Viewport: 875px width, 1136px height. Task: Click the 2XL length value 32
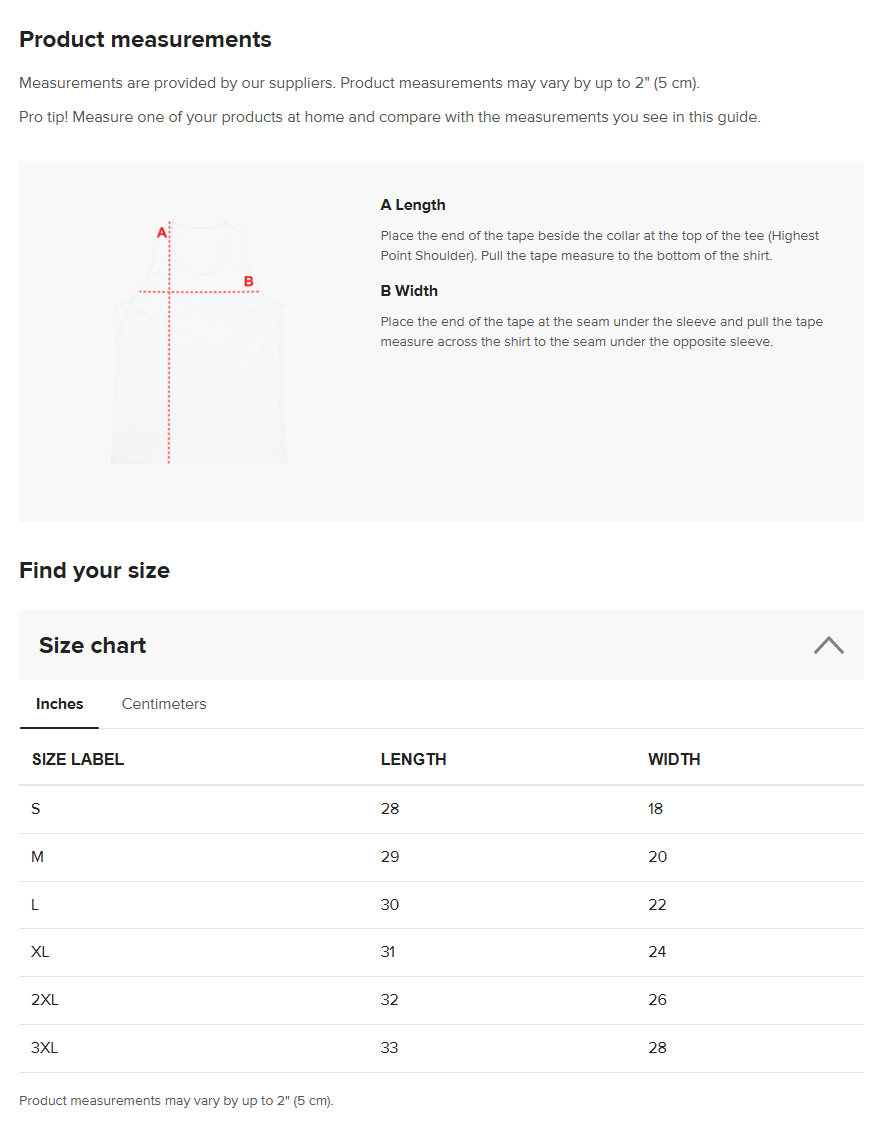(390, 1000)
